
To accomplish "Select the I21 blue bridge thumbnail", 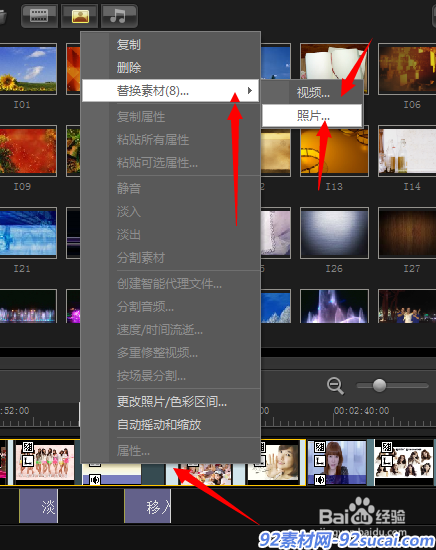I will [28, 233].
